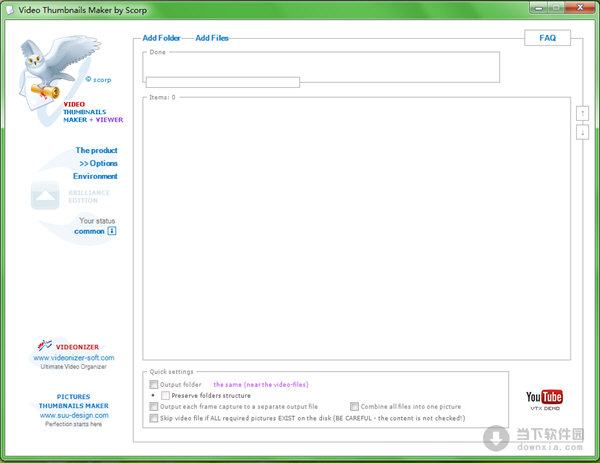Click the Add Folder link
This screenshot has height=463, width=600.
click(161, 38)
